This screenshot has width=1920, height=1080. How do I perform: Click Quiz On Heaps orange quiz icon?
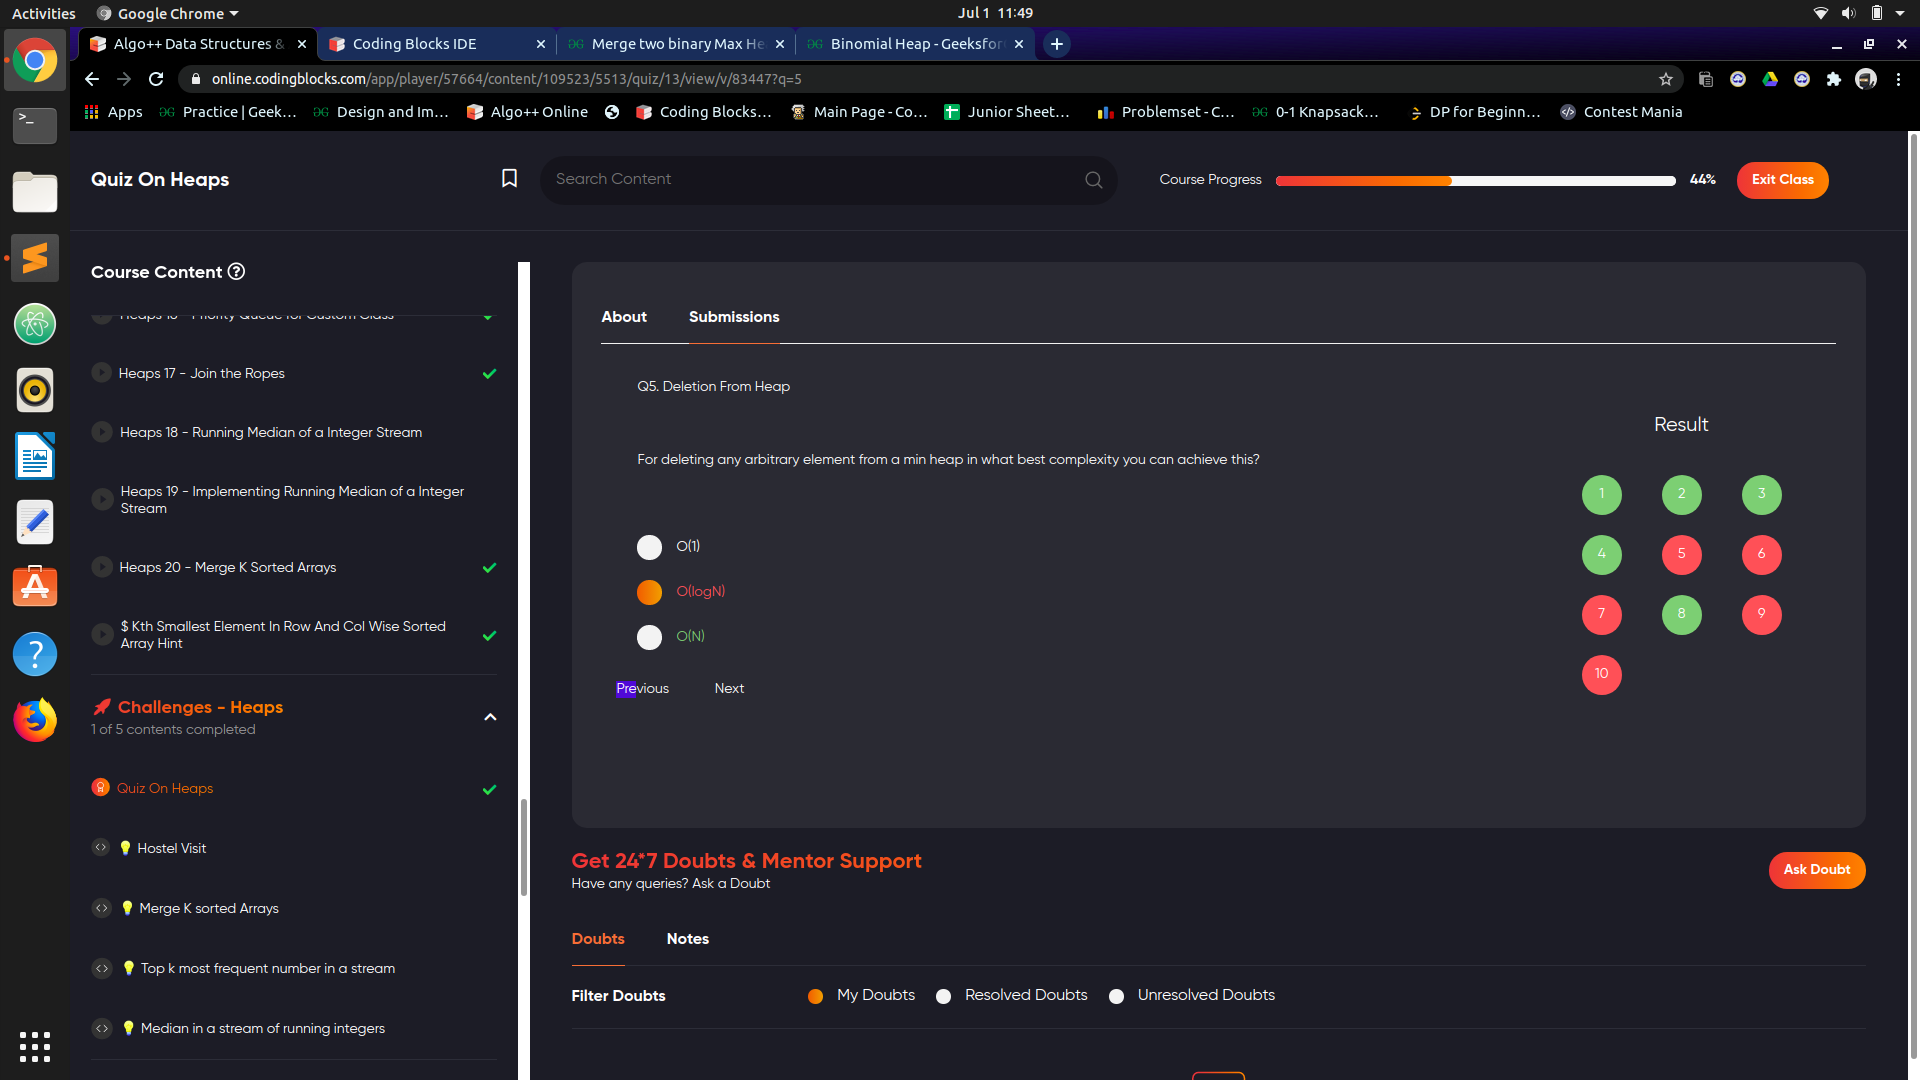click(101, 788)
